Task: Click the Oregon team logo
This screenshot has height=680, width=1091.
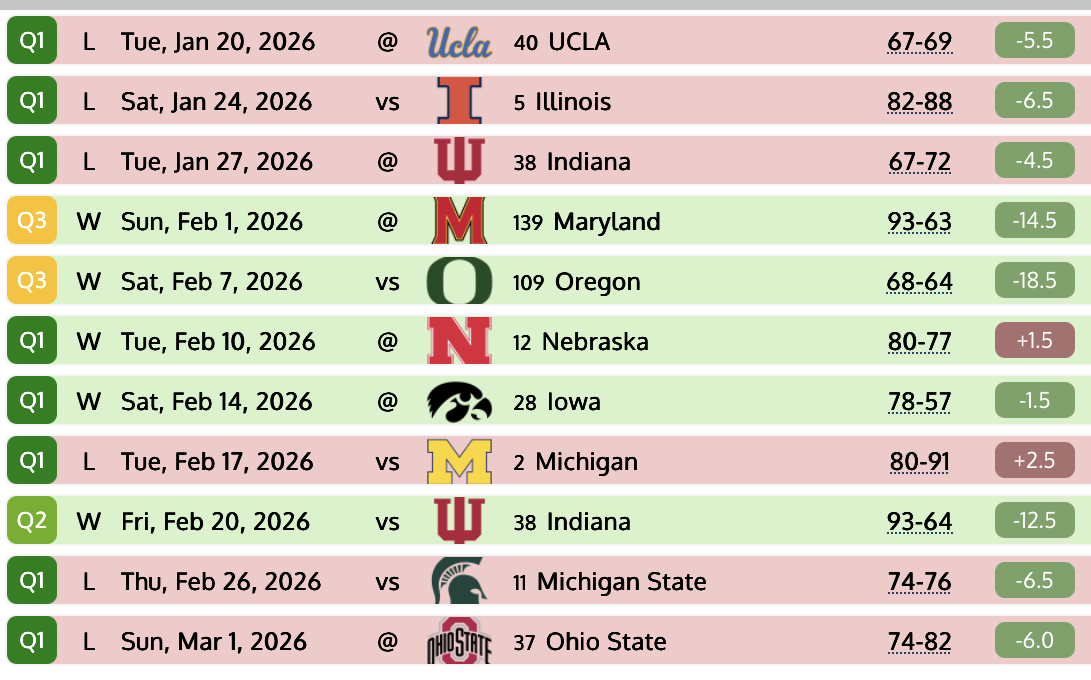Action: pos(459,282)
